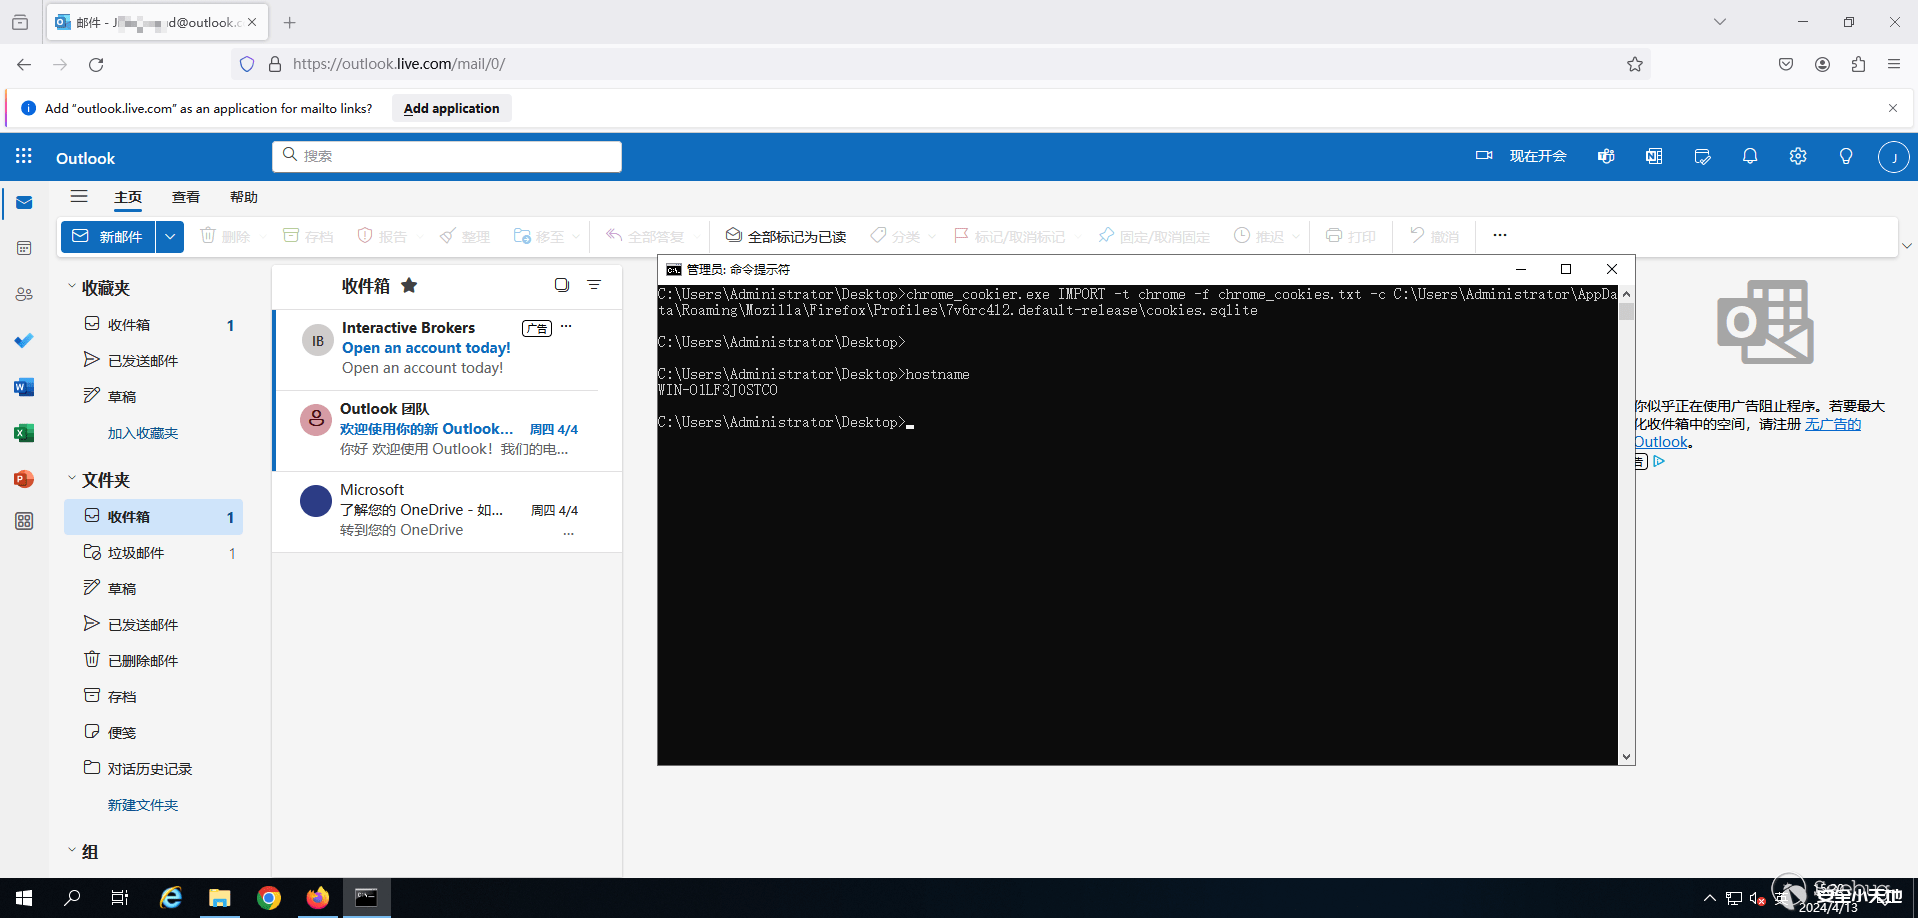This screenshot has width=1918, height=918.
Task: Open Teams chat icon in header
Action: tap(1606, 156)
